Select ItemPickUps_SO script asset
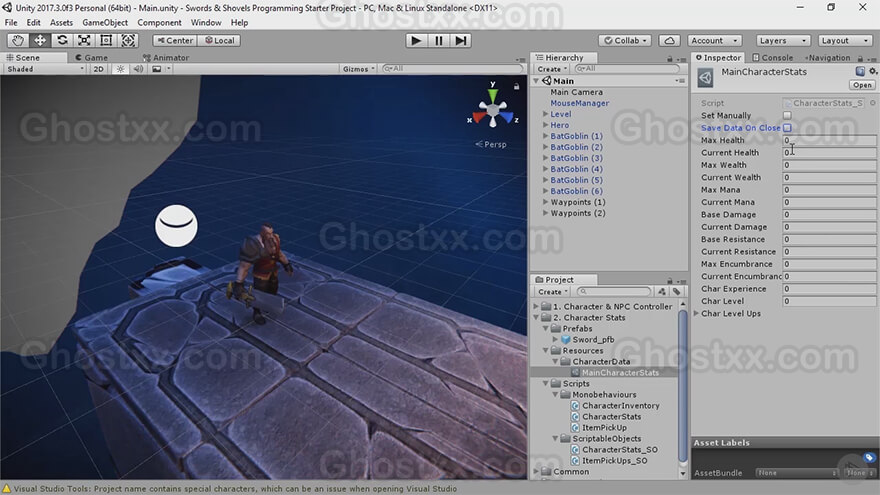Image resolution: width=880 pixels, height=495 pixels. point(615,460)
